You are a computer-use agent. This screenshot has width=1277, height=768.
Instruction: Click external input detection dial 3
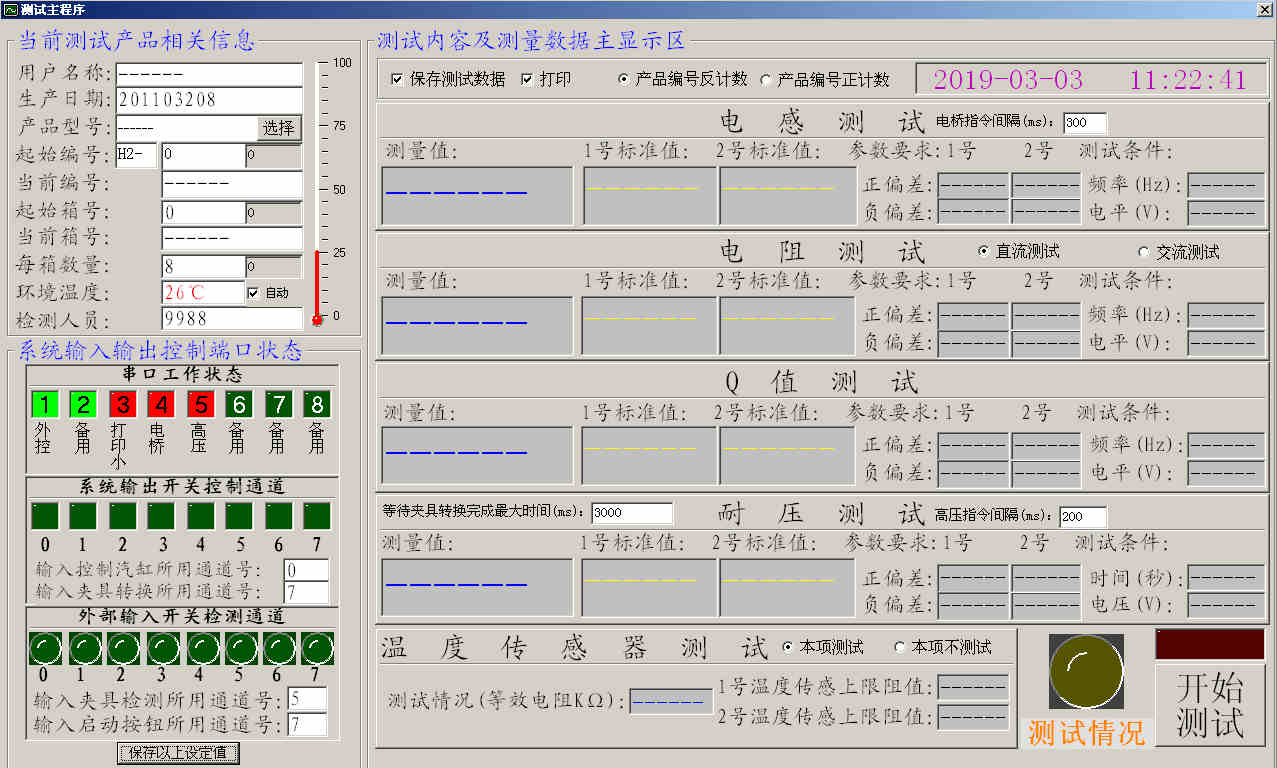tap(161, 648)
